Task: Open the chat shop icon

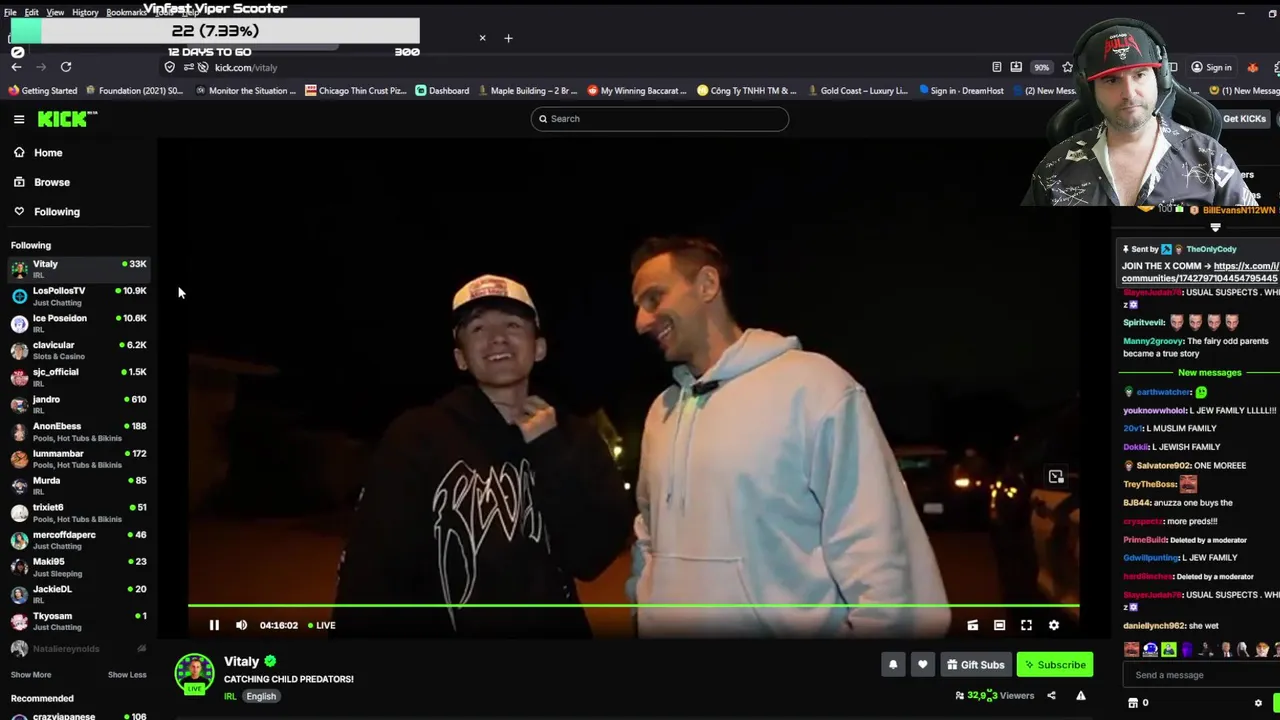Action: (x=1132, y=703)
